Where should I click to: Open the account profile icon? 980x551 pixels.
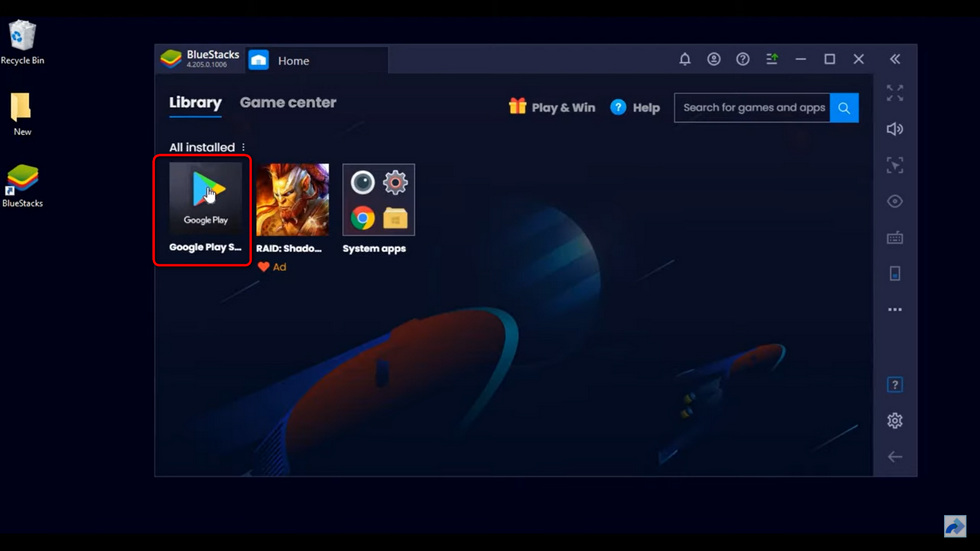(x=714, y=59)
